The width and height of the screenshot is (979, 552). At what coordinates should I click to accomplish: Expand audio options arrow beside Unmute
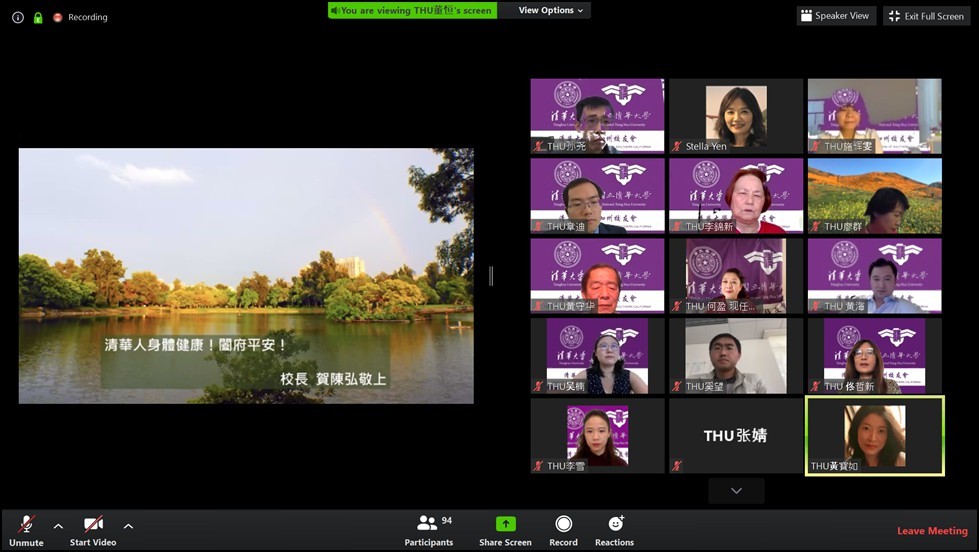(58, 526)
